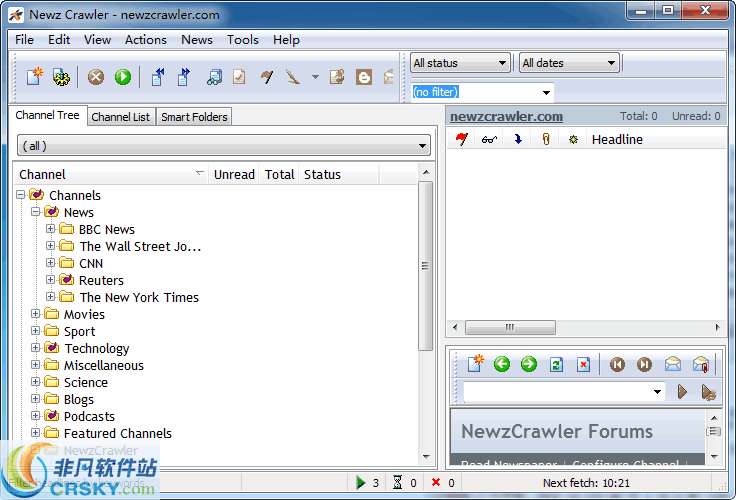The height and width of the screenshot is (500, 736).
Task: Select The New York Times channel
Action: 139,297
